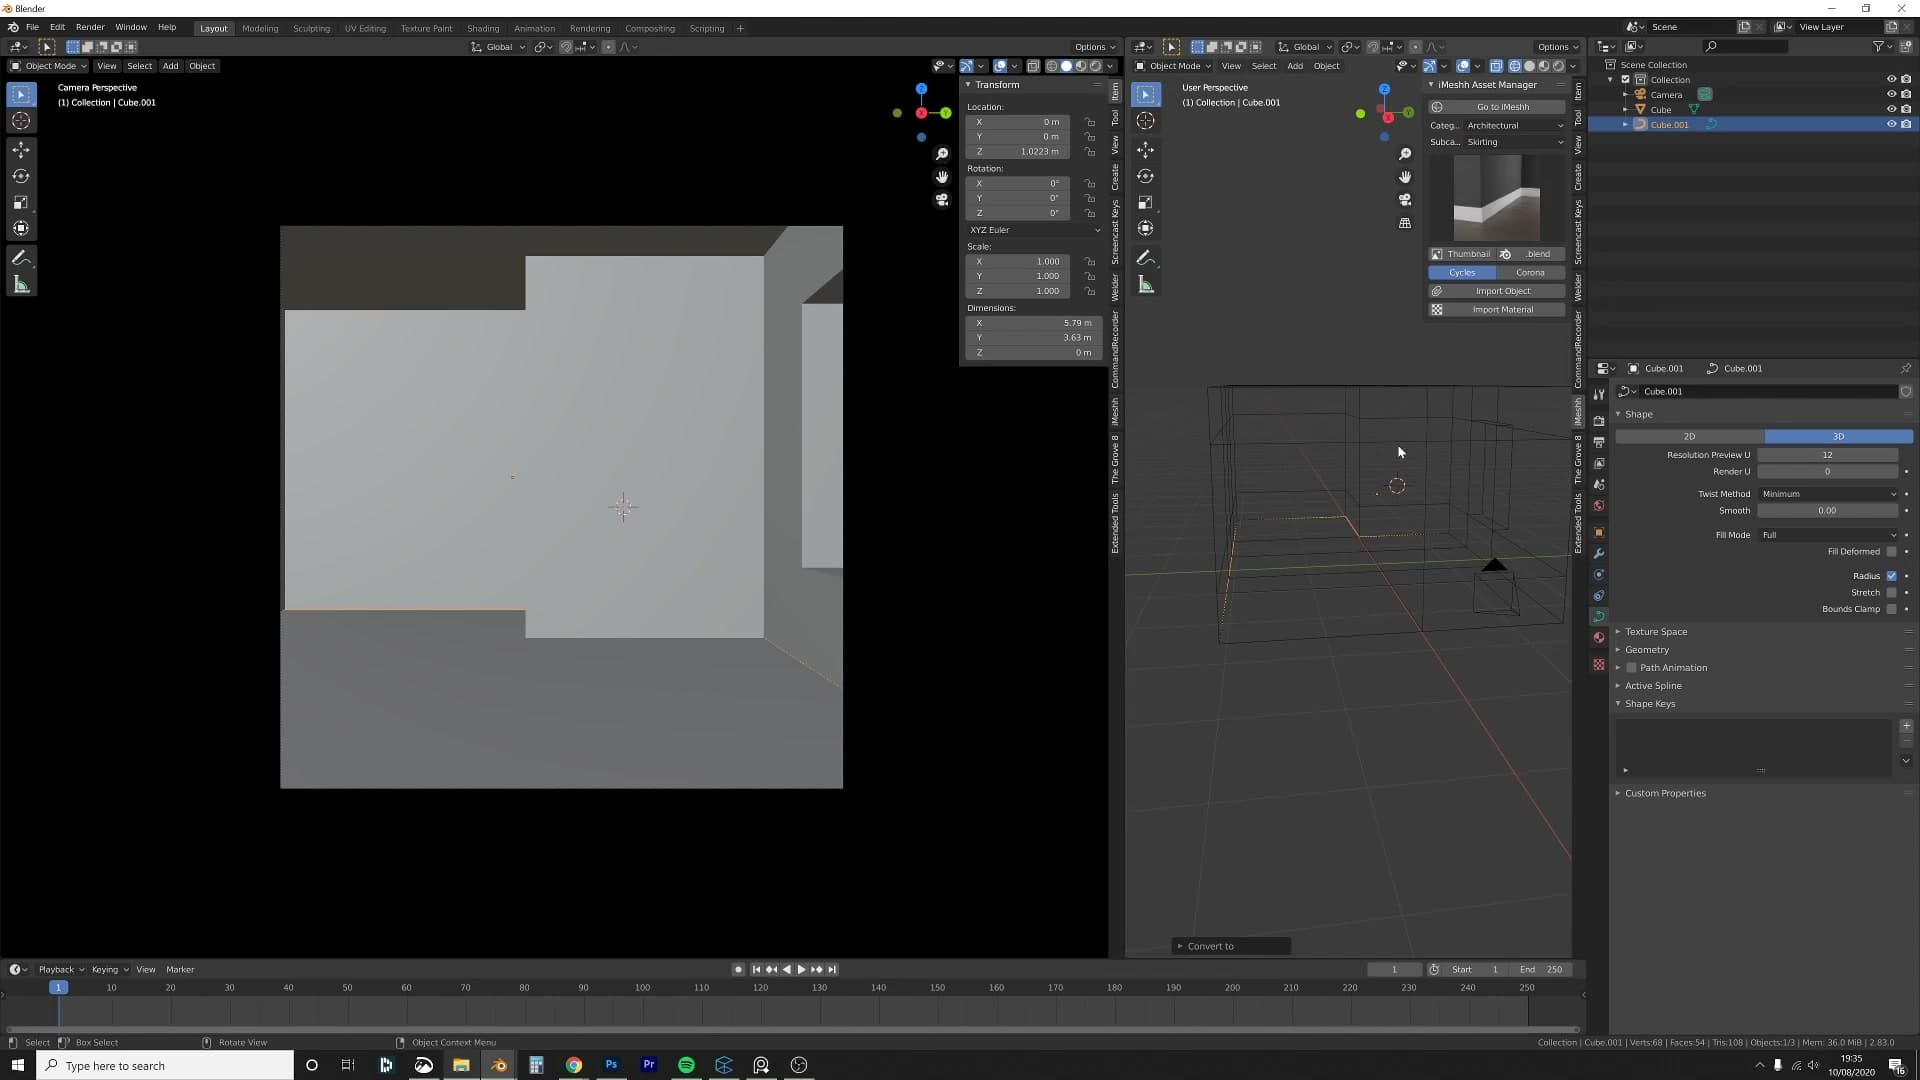This screenshot has width=1920, height=1080.
Task: Click the timeline play button
Action: (x=801, y=970)
